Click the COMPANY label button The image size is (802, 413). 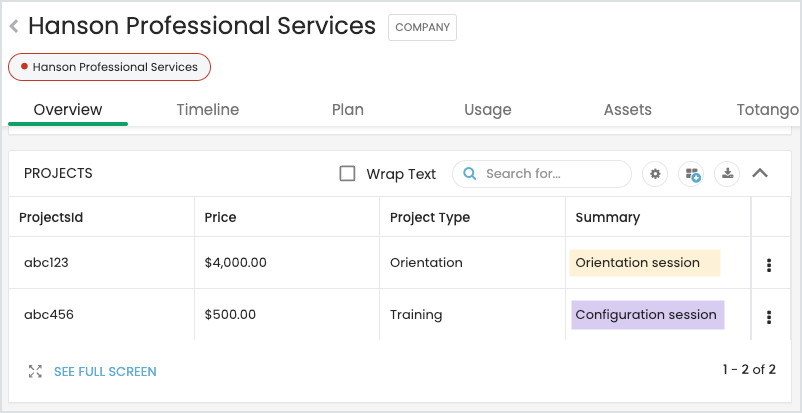pos(422,27)
